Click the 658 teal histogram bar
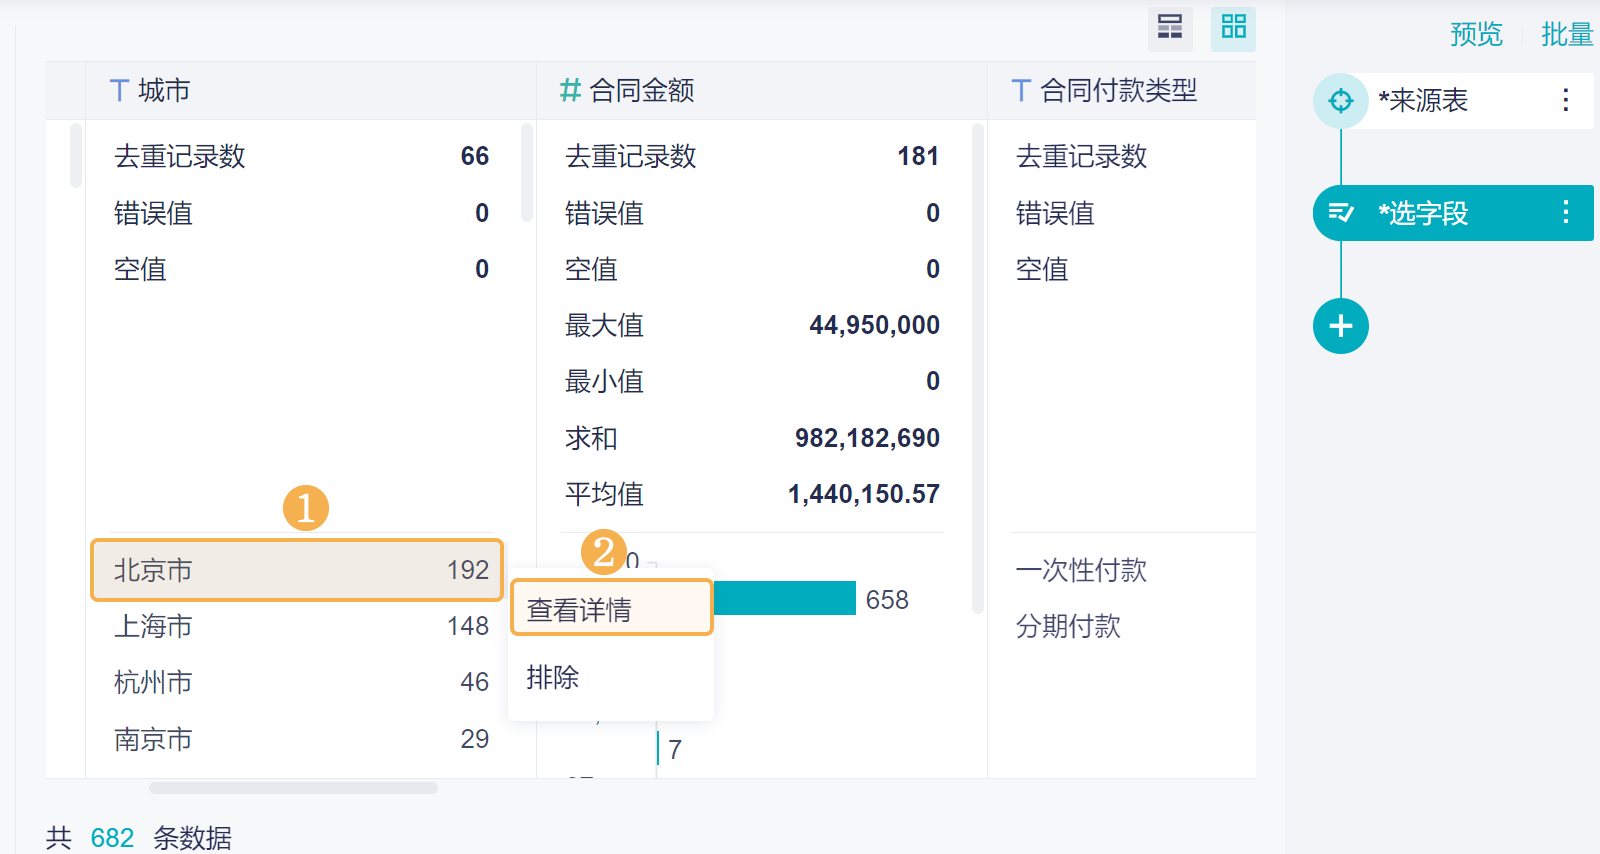The height and width of the screenshot is (854, 1600). pos(784,599)
